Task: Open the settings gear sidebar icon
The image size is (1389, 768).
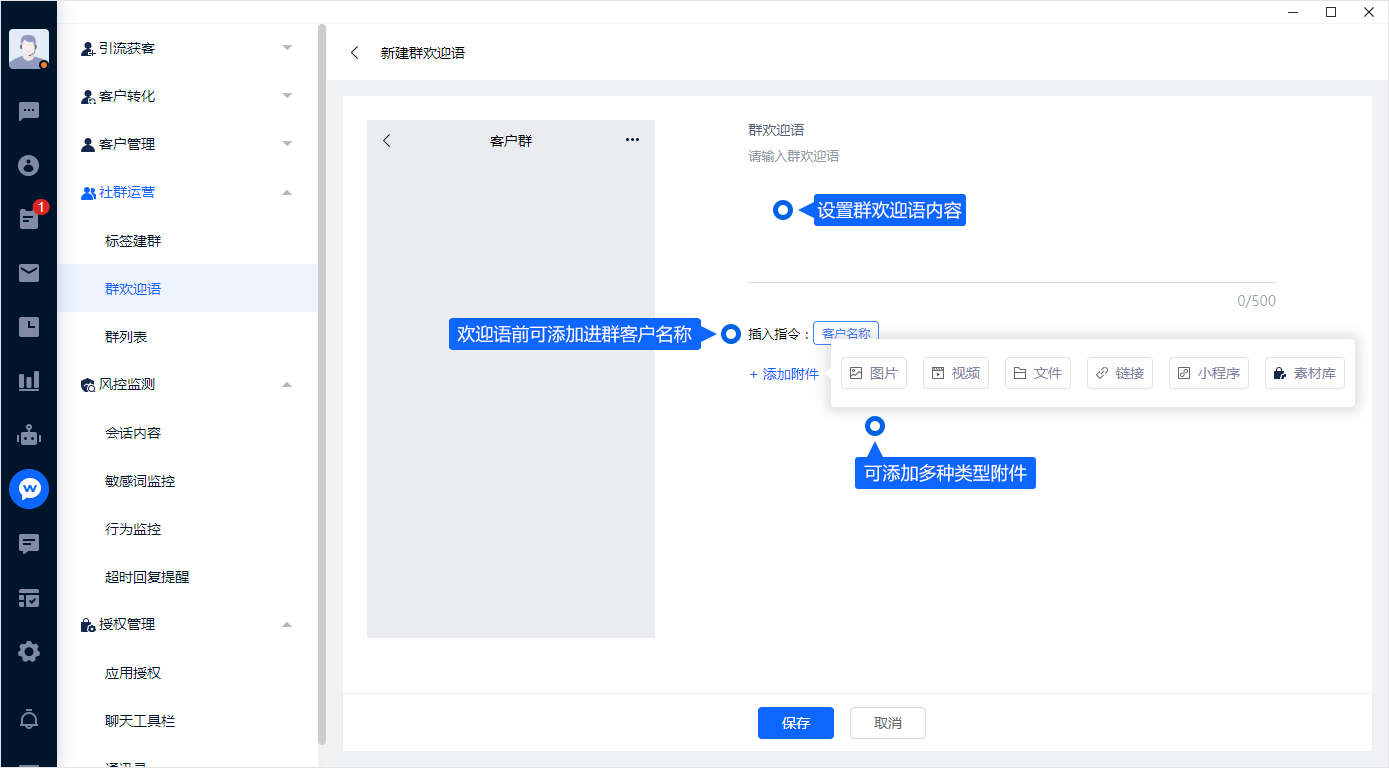Action: pos(29,652)
